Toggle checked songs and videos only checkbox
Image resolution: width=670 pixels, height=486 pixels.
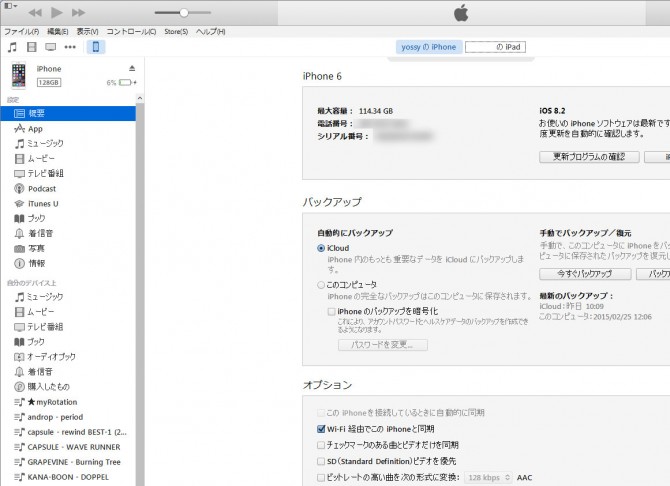point(321,445)
